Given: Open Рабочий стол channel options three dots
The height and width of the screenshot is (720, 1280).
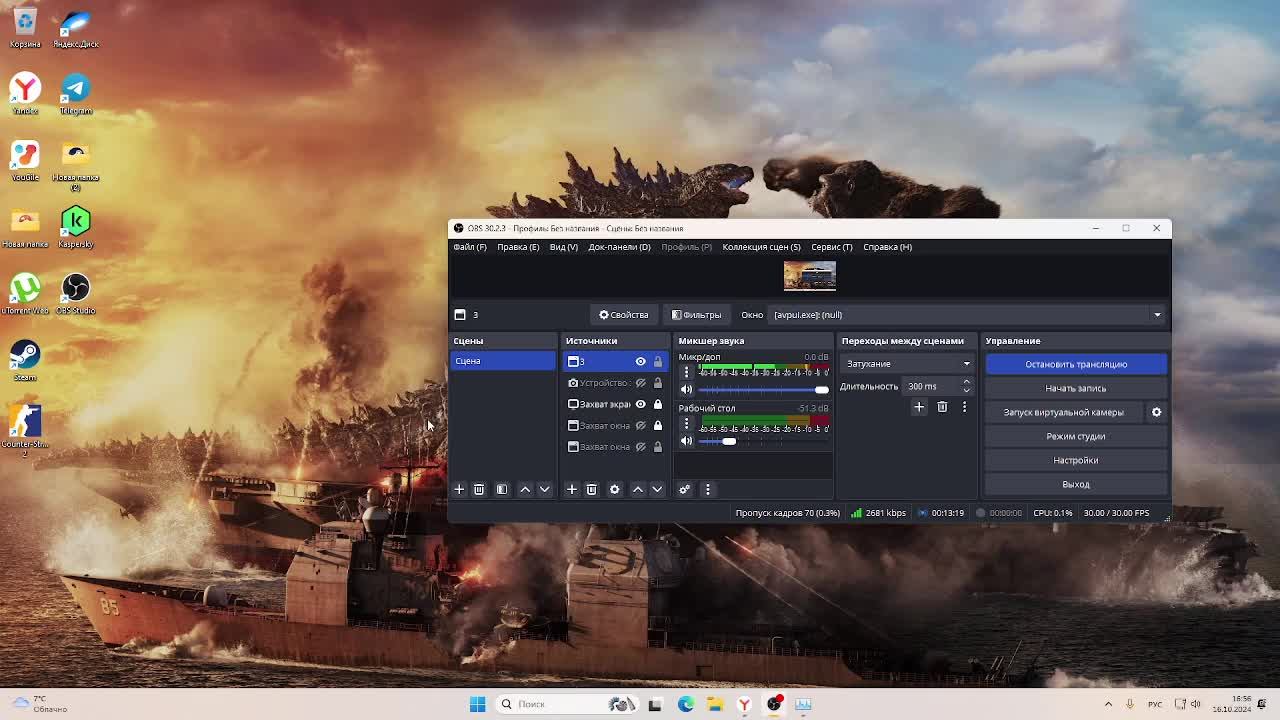Looking at the screenshot, I should 686,424.
